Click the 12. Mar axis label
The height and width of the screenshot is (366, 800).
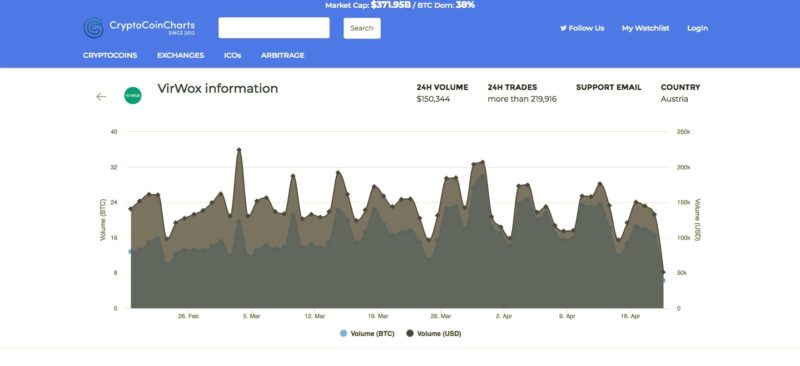point(315,316)
